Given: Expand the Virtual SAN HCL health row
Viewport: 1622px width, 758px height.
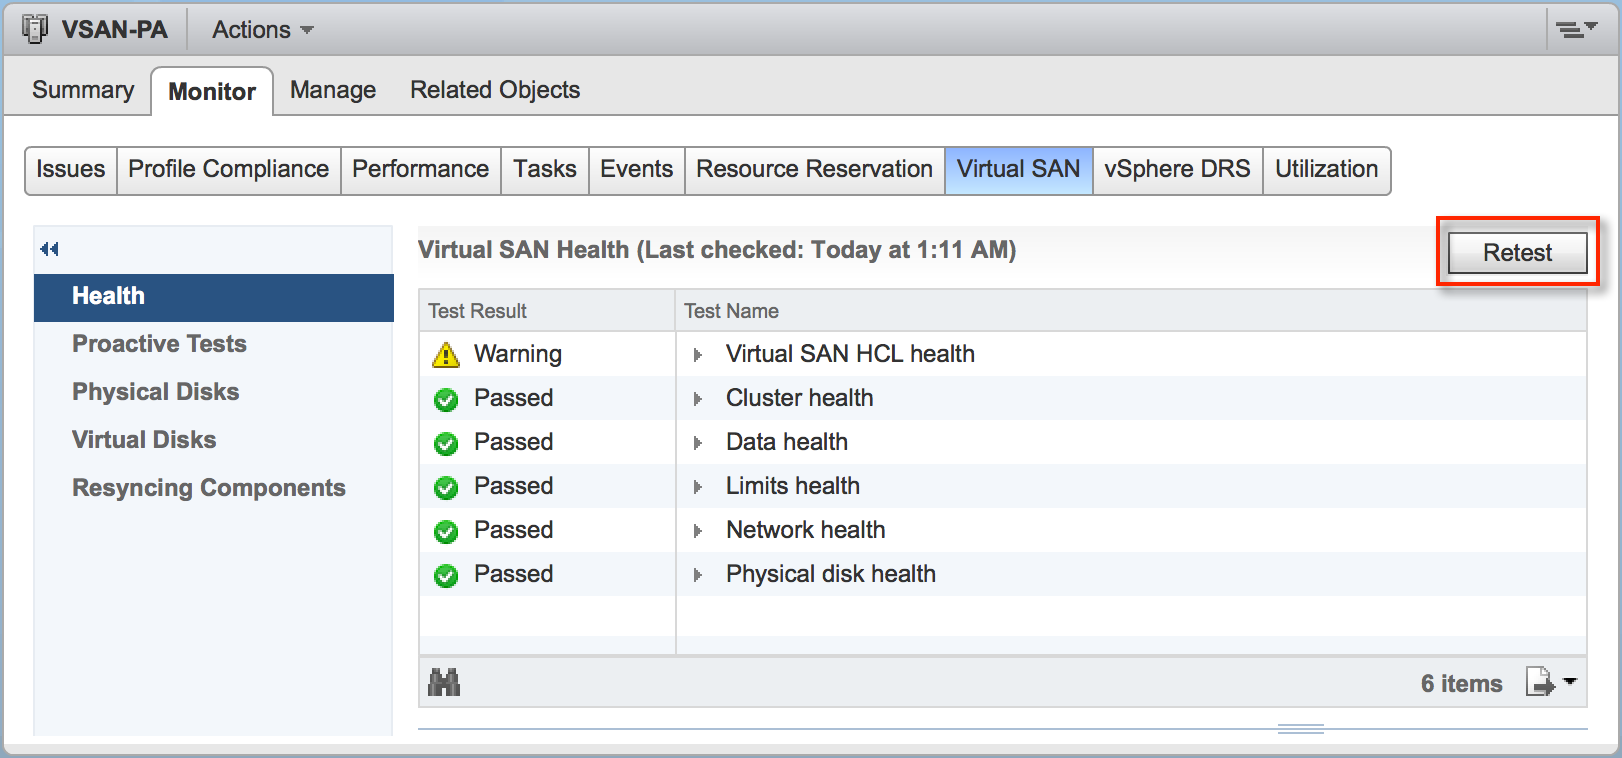Looking at the screenshot, I should 698,355.
